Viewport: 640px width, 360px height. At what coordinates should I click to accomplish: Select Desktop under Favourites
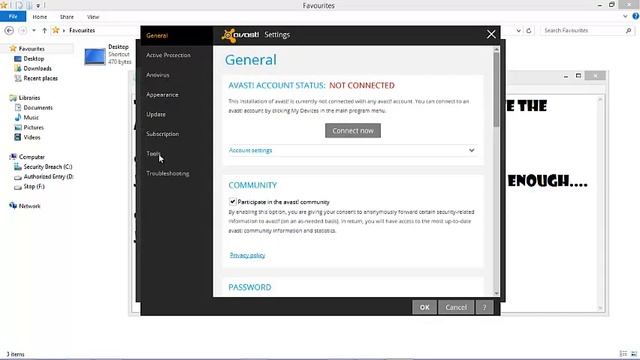pyautogui.click(x=33, y=59)
